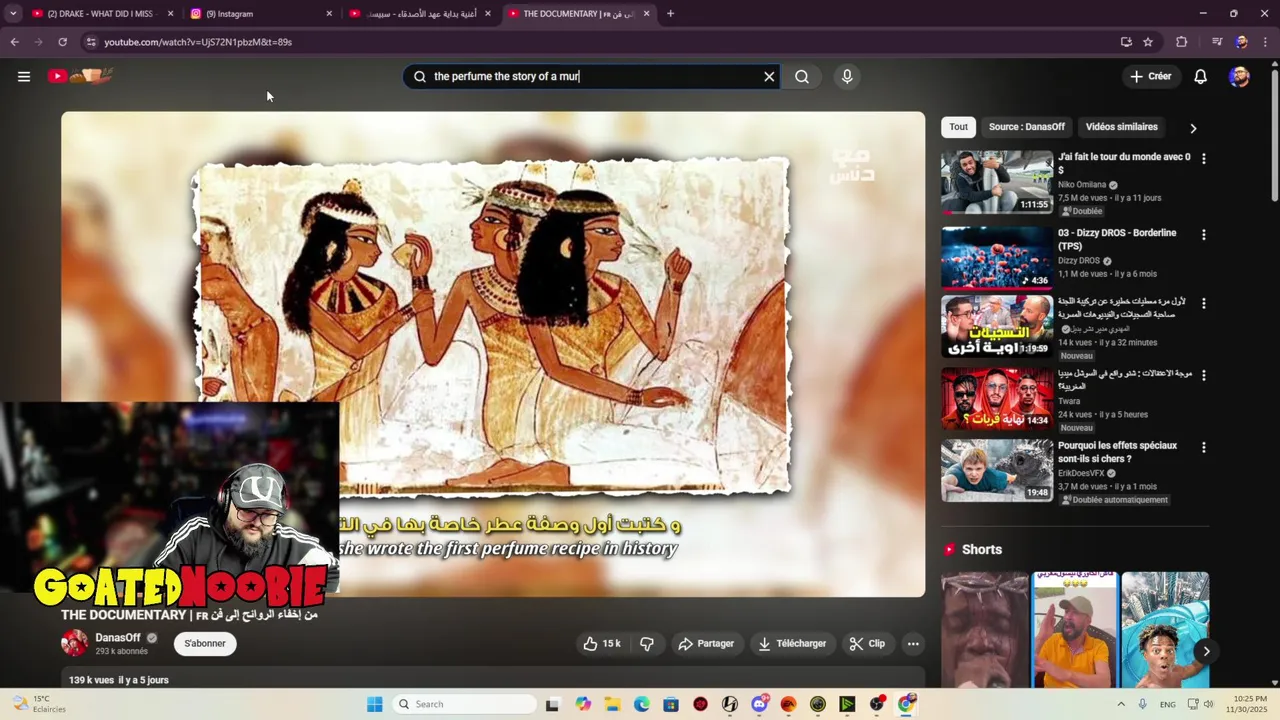Open Chrome profile avatar

point(1241,42)
